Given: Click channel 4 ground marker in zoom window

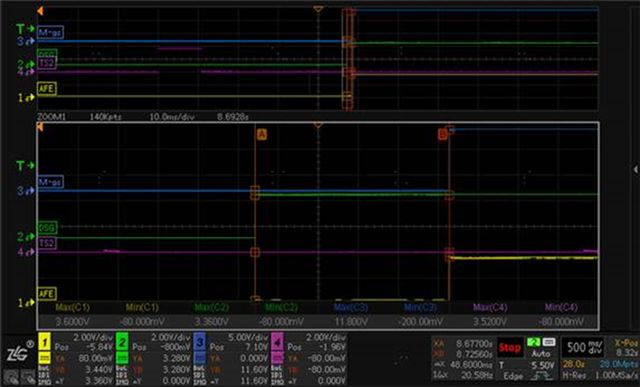Looking at the screenshot, I should pos(26,252).
